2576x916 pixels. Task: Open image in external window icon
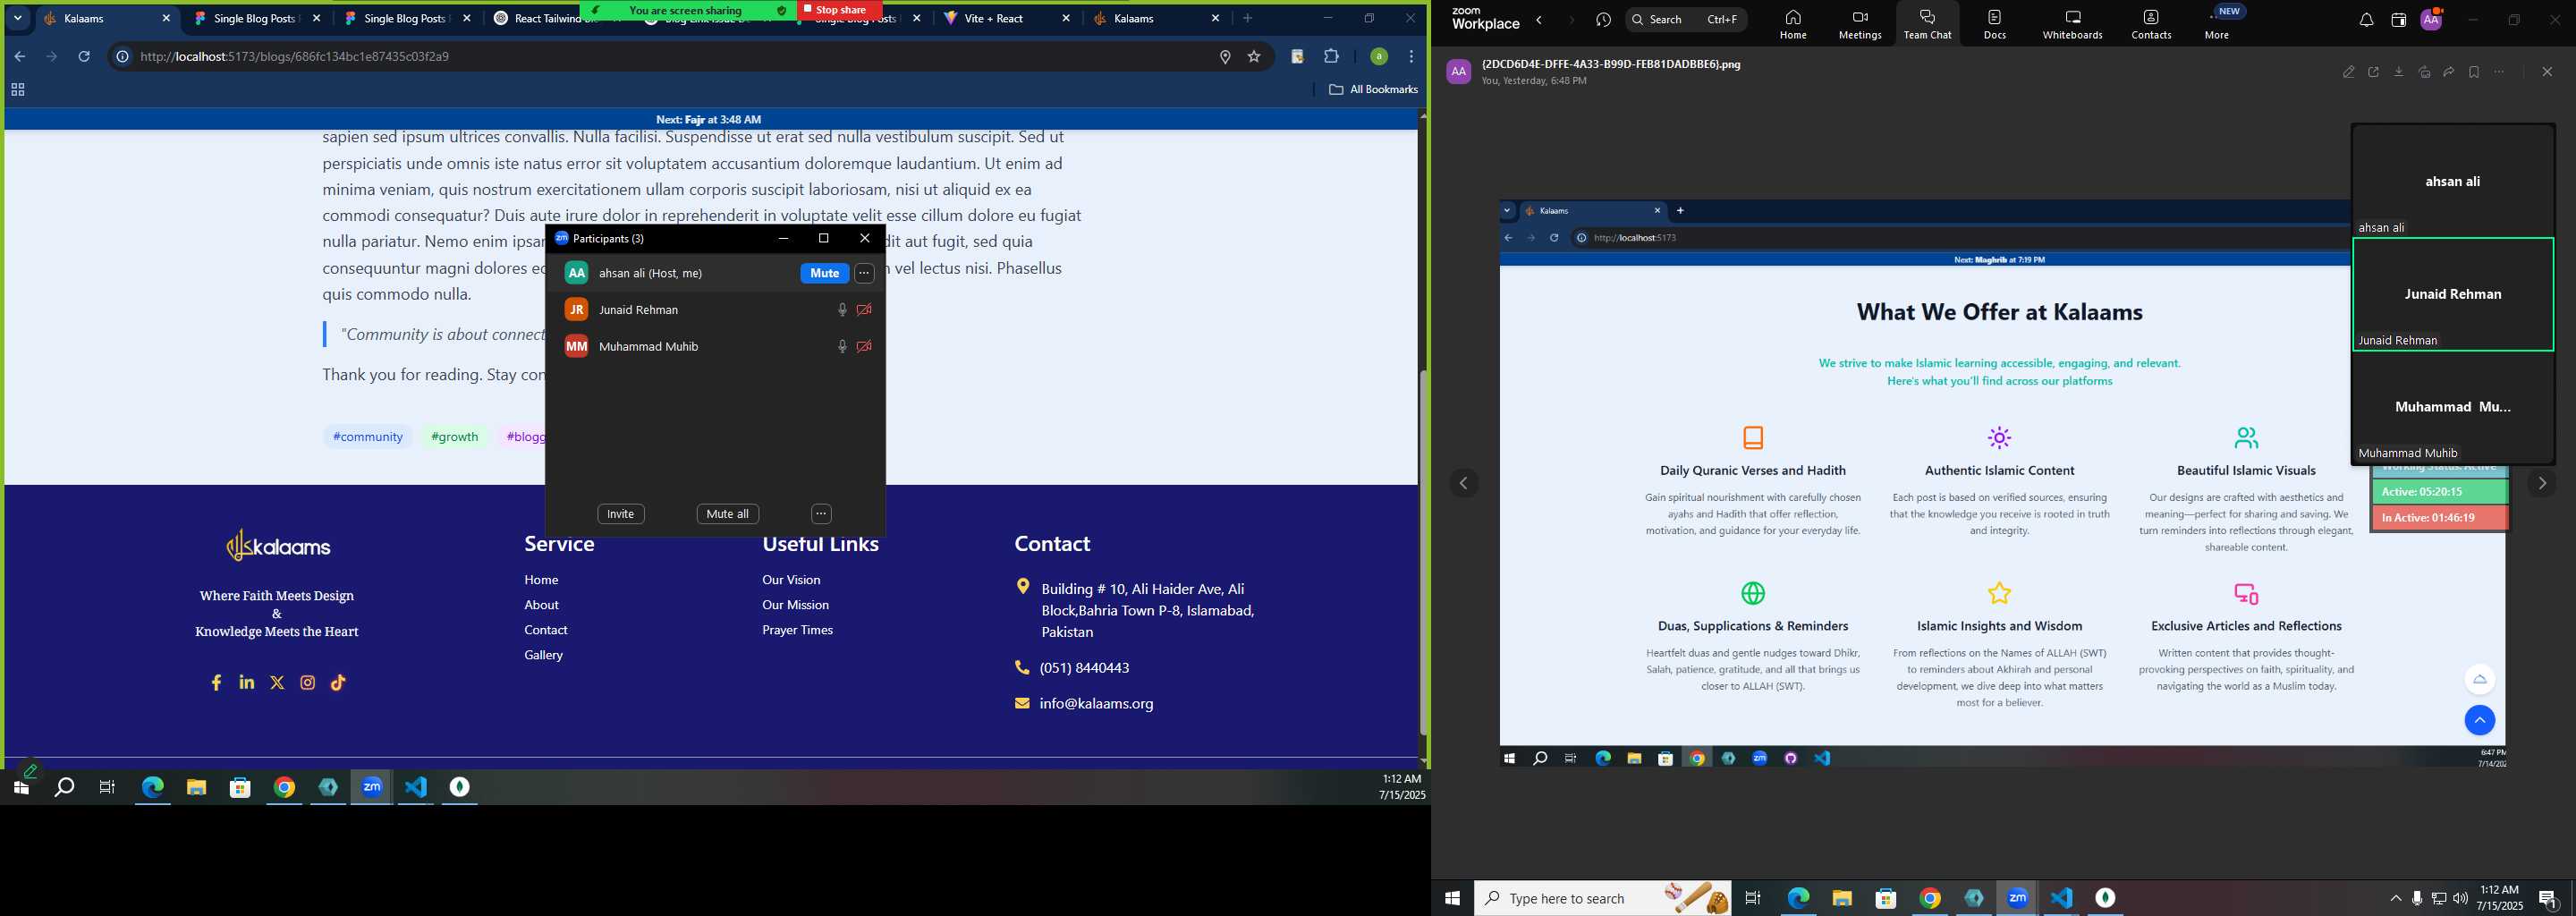click(x=2373, y=72)
